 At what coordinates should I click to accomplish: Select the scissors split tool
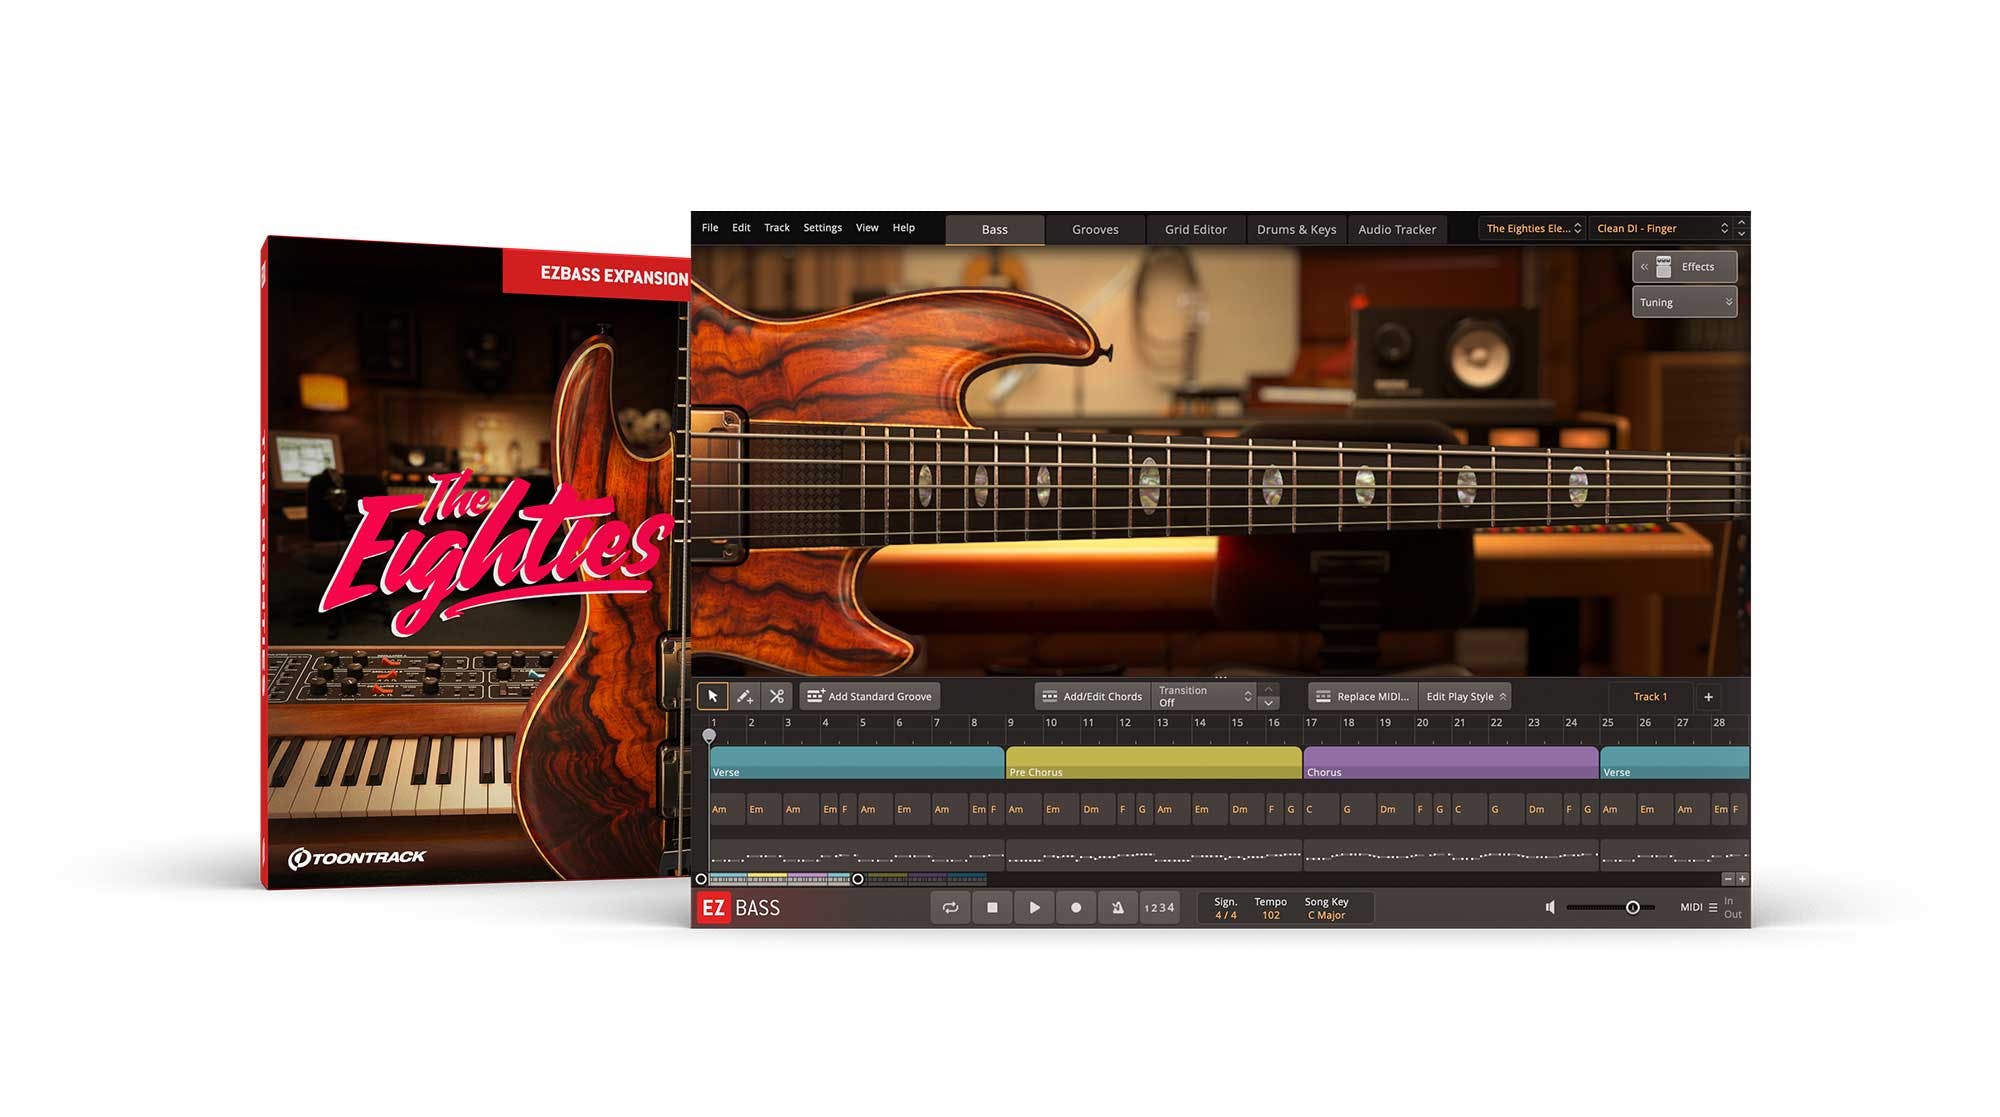click(x=777, y=696)
